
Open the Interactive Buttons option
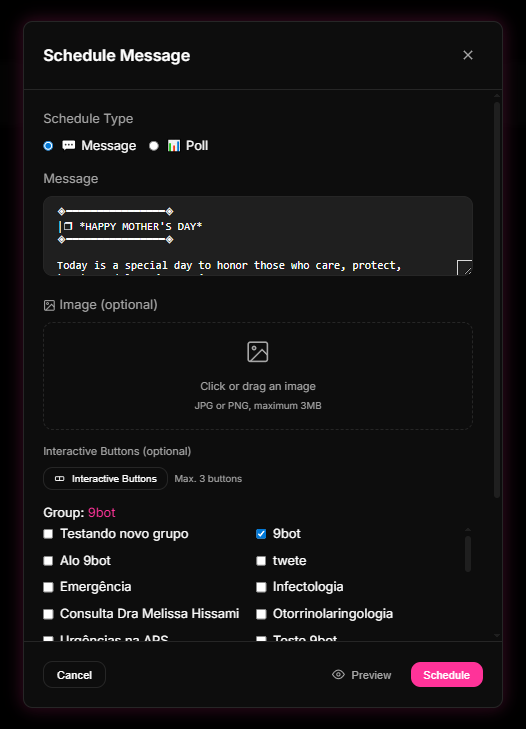coord(106,478)
